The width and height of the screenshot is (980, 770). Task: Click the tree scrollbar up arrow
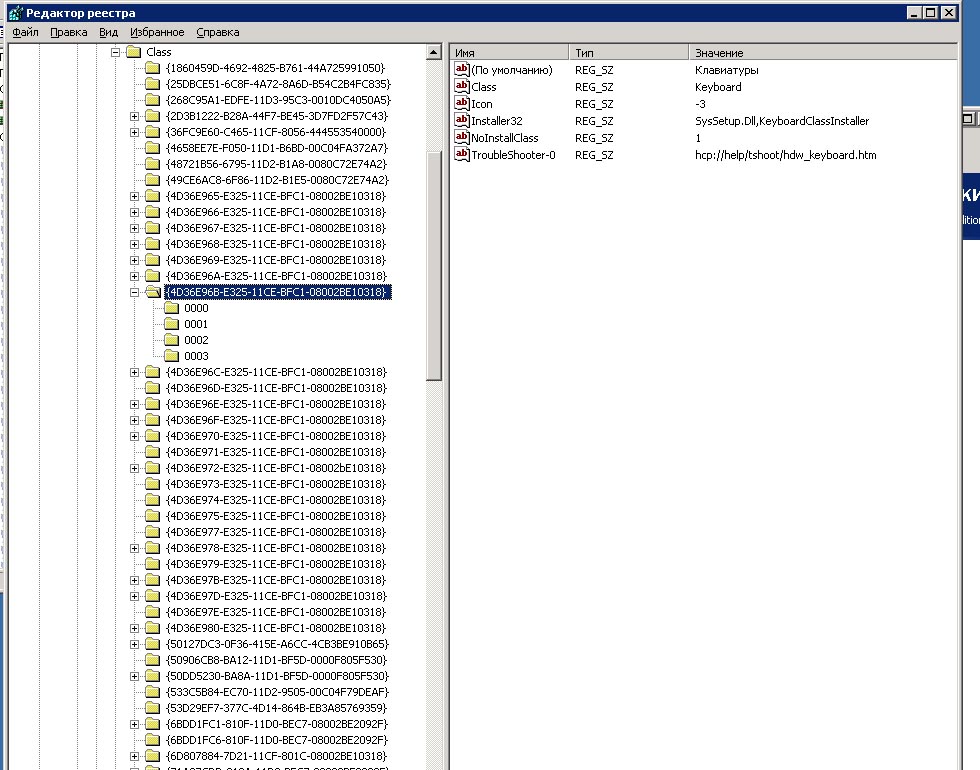tap(434, 52)
